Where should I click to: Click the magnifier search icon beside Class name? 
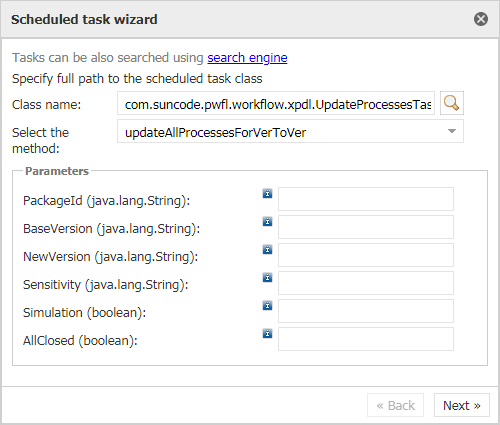(x=452, y=103)
